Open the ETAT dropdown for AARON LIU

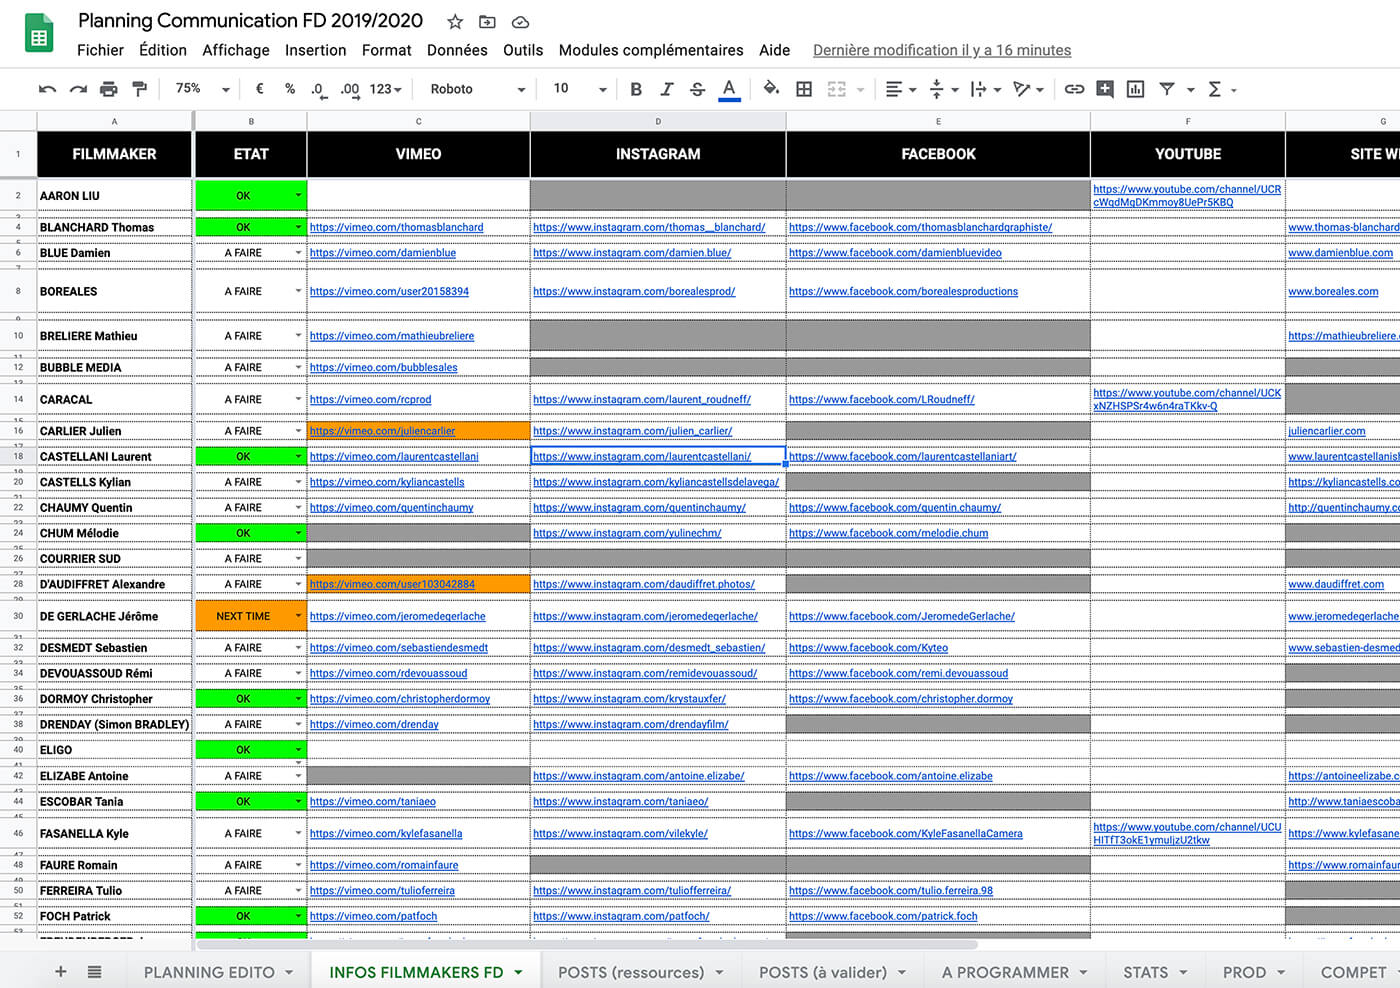pyautogui.click(x=298, y=195)
